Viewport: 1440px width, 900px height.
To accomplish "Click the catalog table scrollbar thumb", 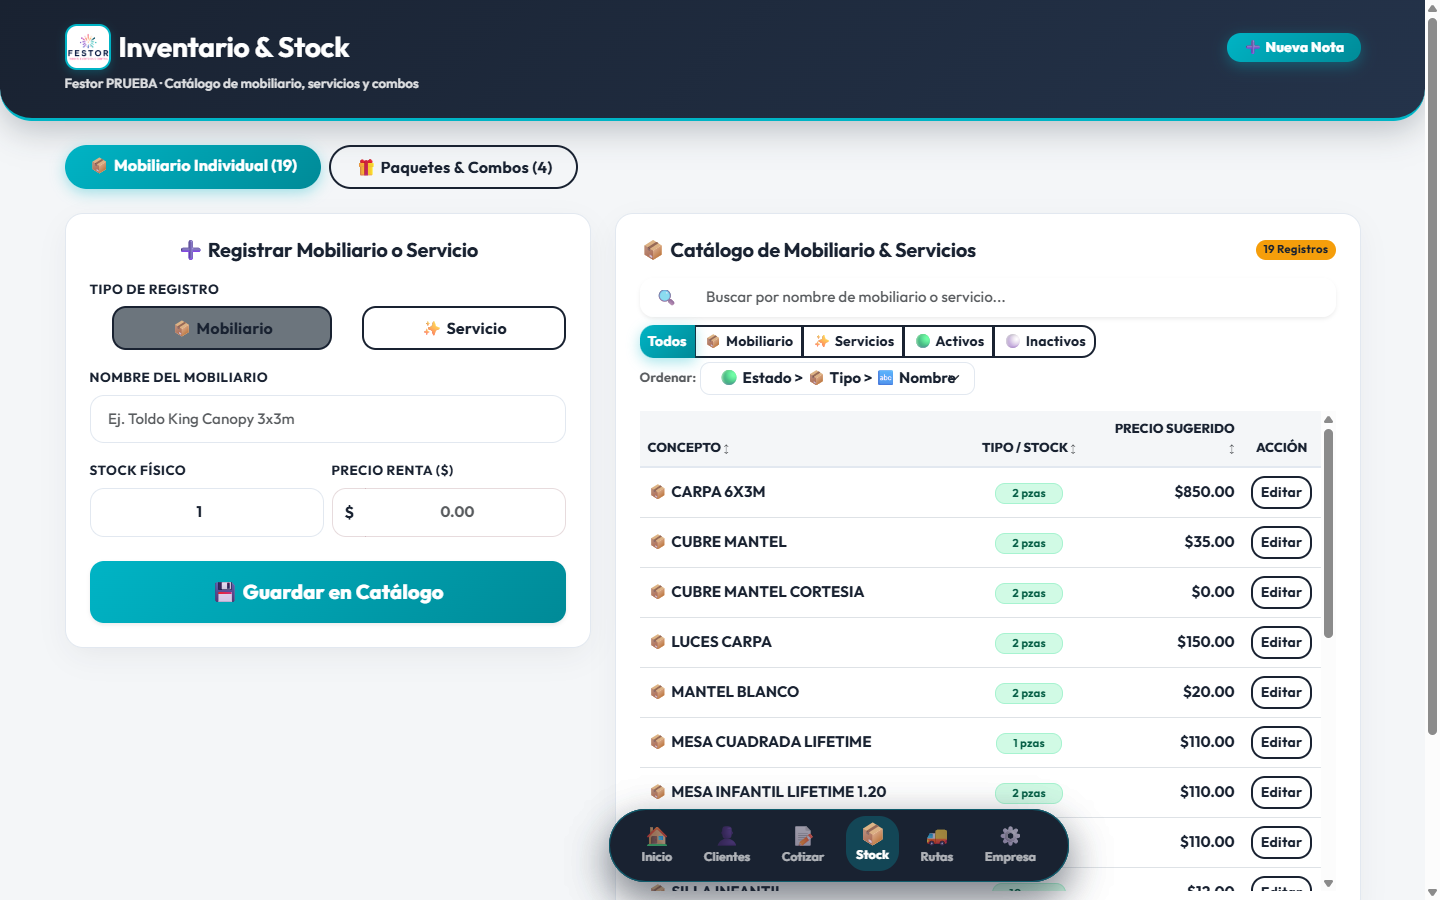I will coord(1328,533).
